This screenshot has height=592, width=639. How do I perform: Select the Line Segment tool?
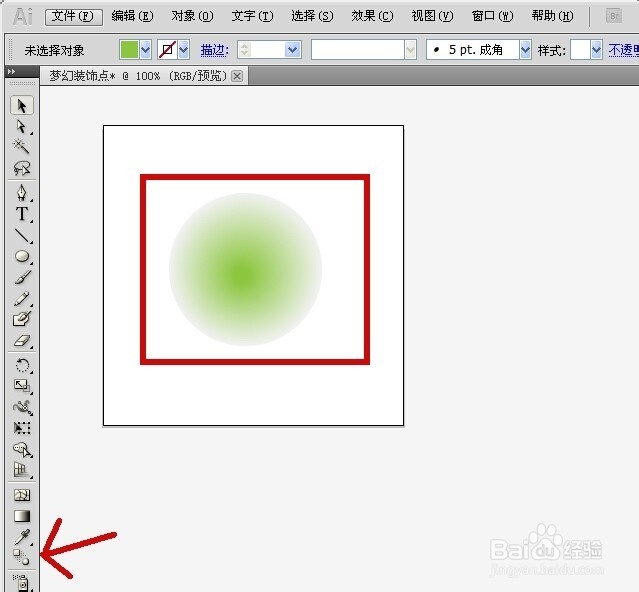click(22, 235)
